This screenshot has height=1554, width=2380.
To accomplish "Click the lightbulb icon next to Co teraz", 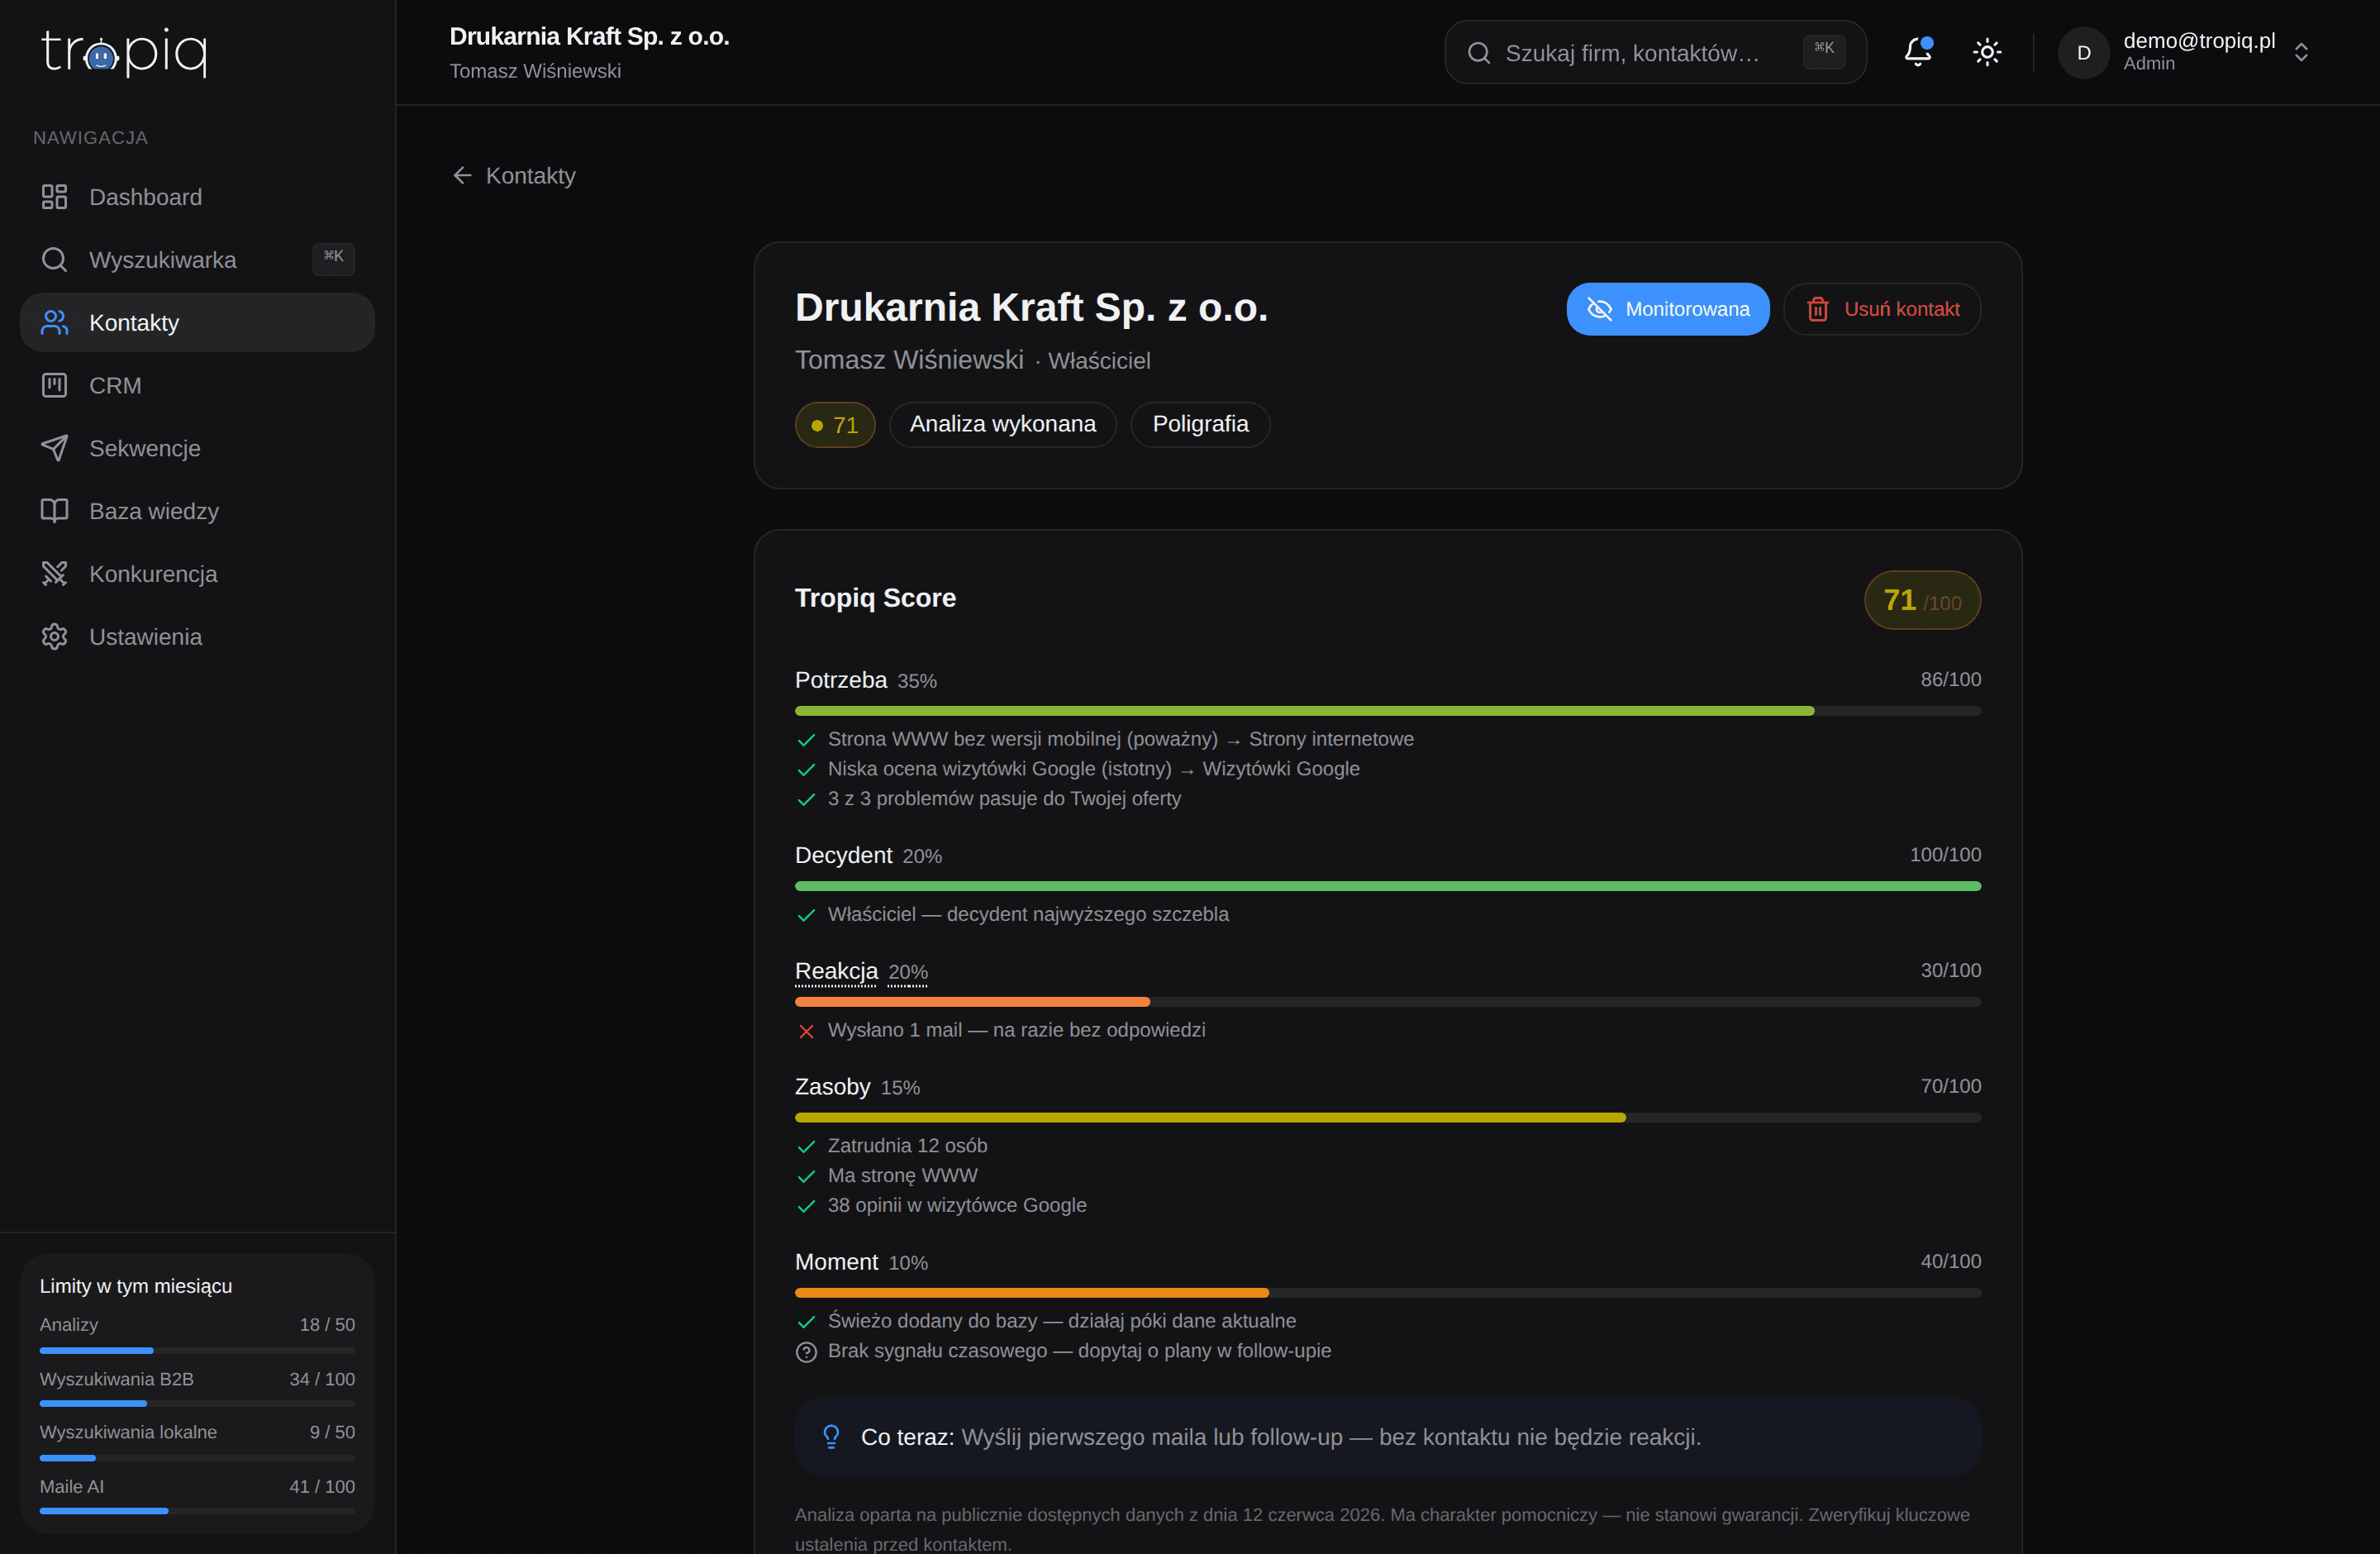I will coord(831,1437).
